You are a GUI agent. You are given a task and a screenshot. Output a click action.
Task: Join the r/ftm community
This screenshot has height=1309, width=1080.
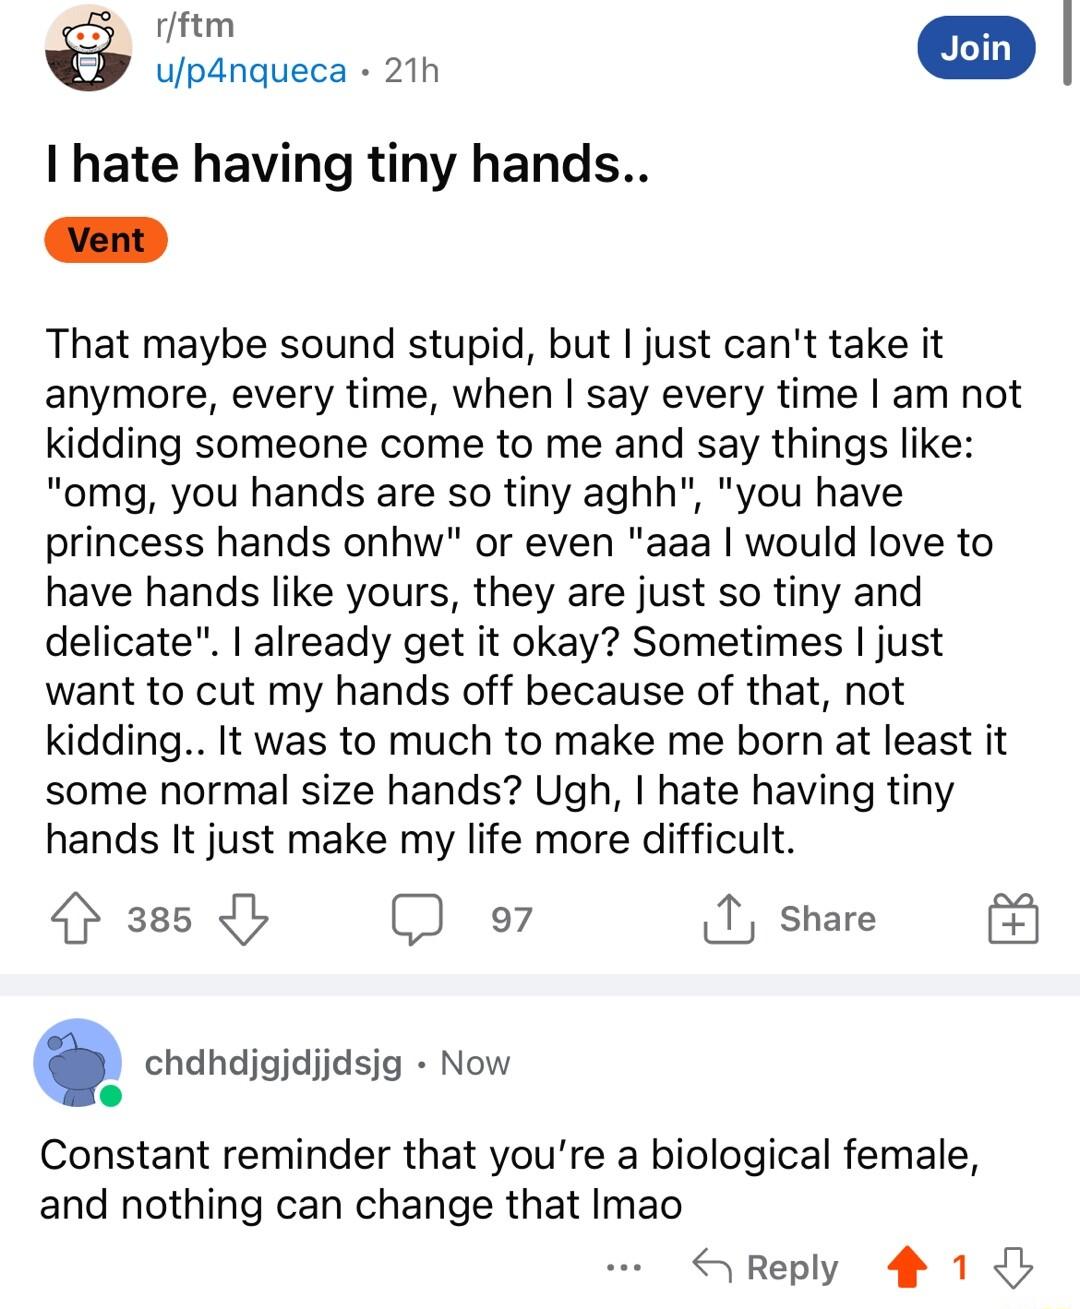[x=975, y=48]
